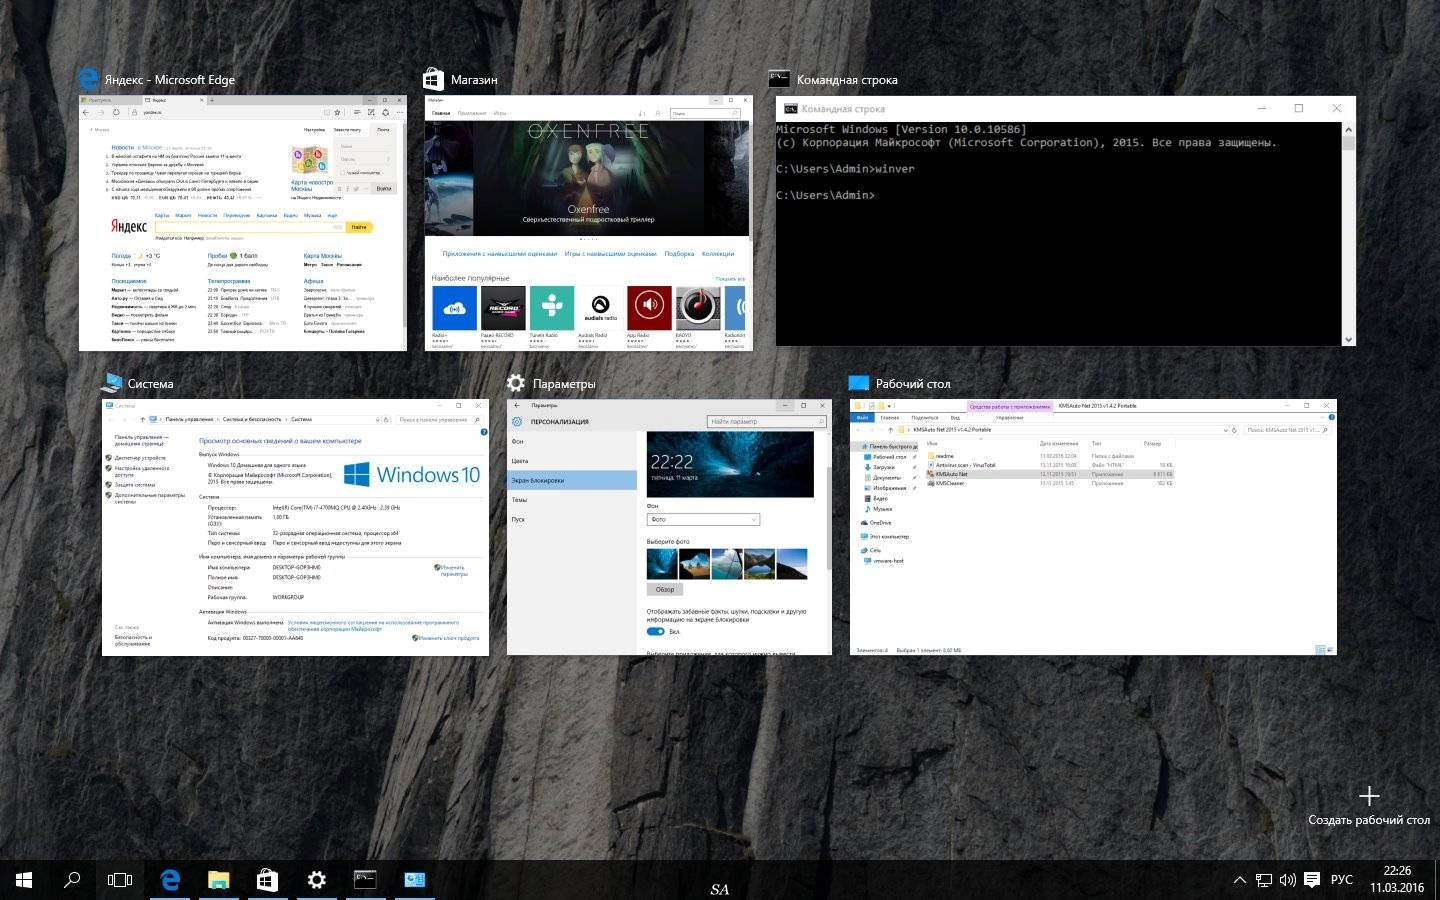Click the taskbar search magnifier icon
The height and width of the screenshot is (900, 1440).
[x=72, y=880]
